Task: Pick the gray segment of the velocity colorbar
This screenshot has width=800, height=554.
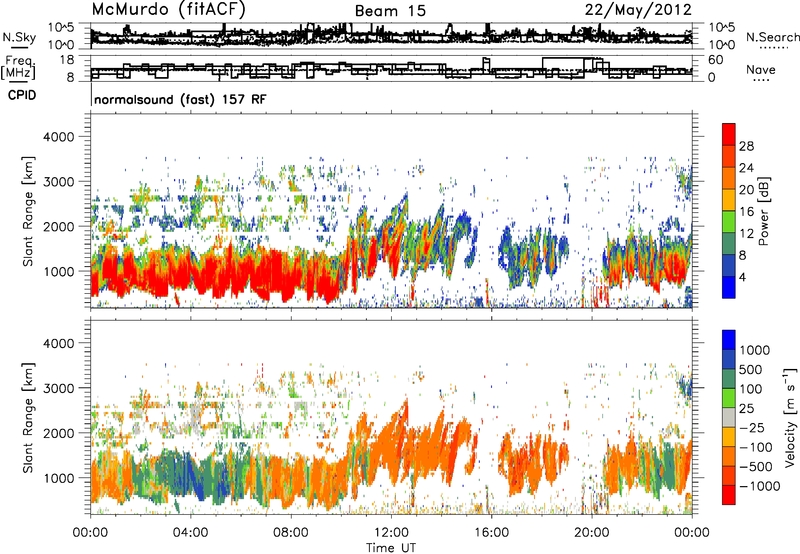Action: 729,418
